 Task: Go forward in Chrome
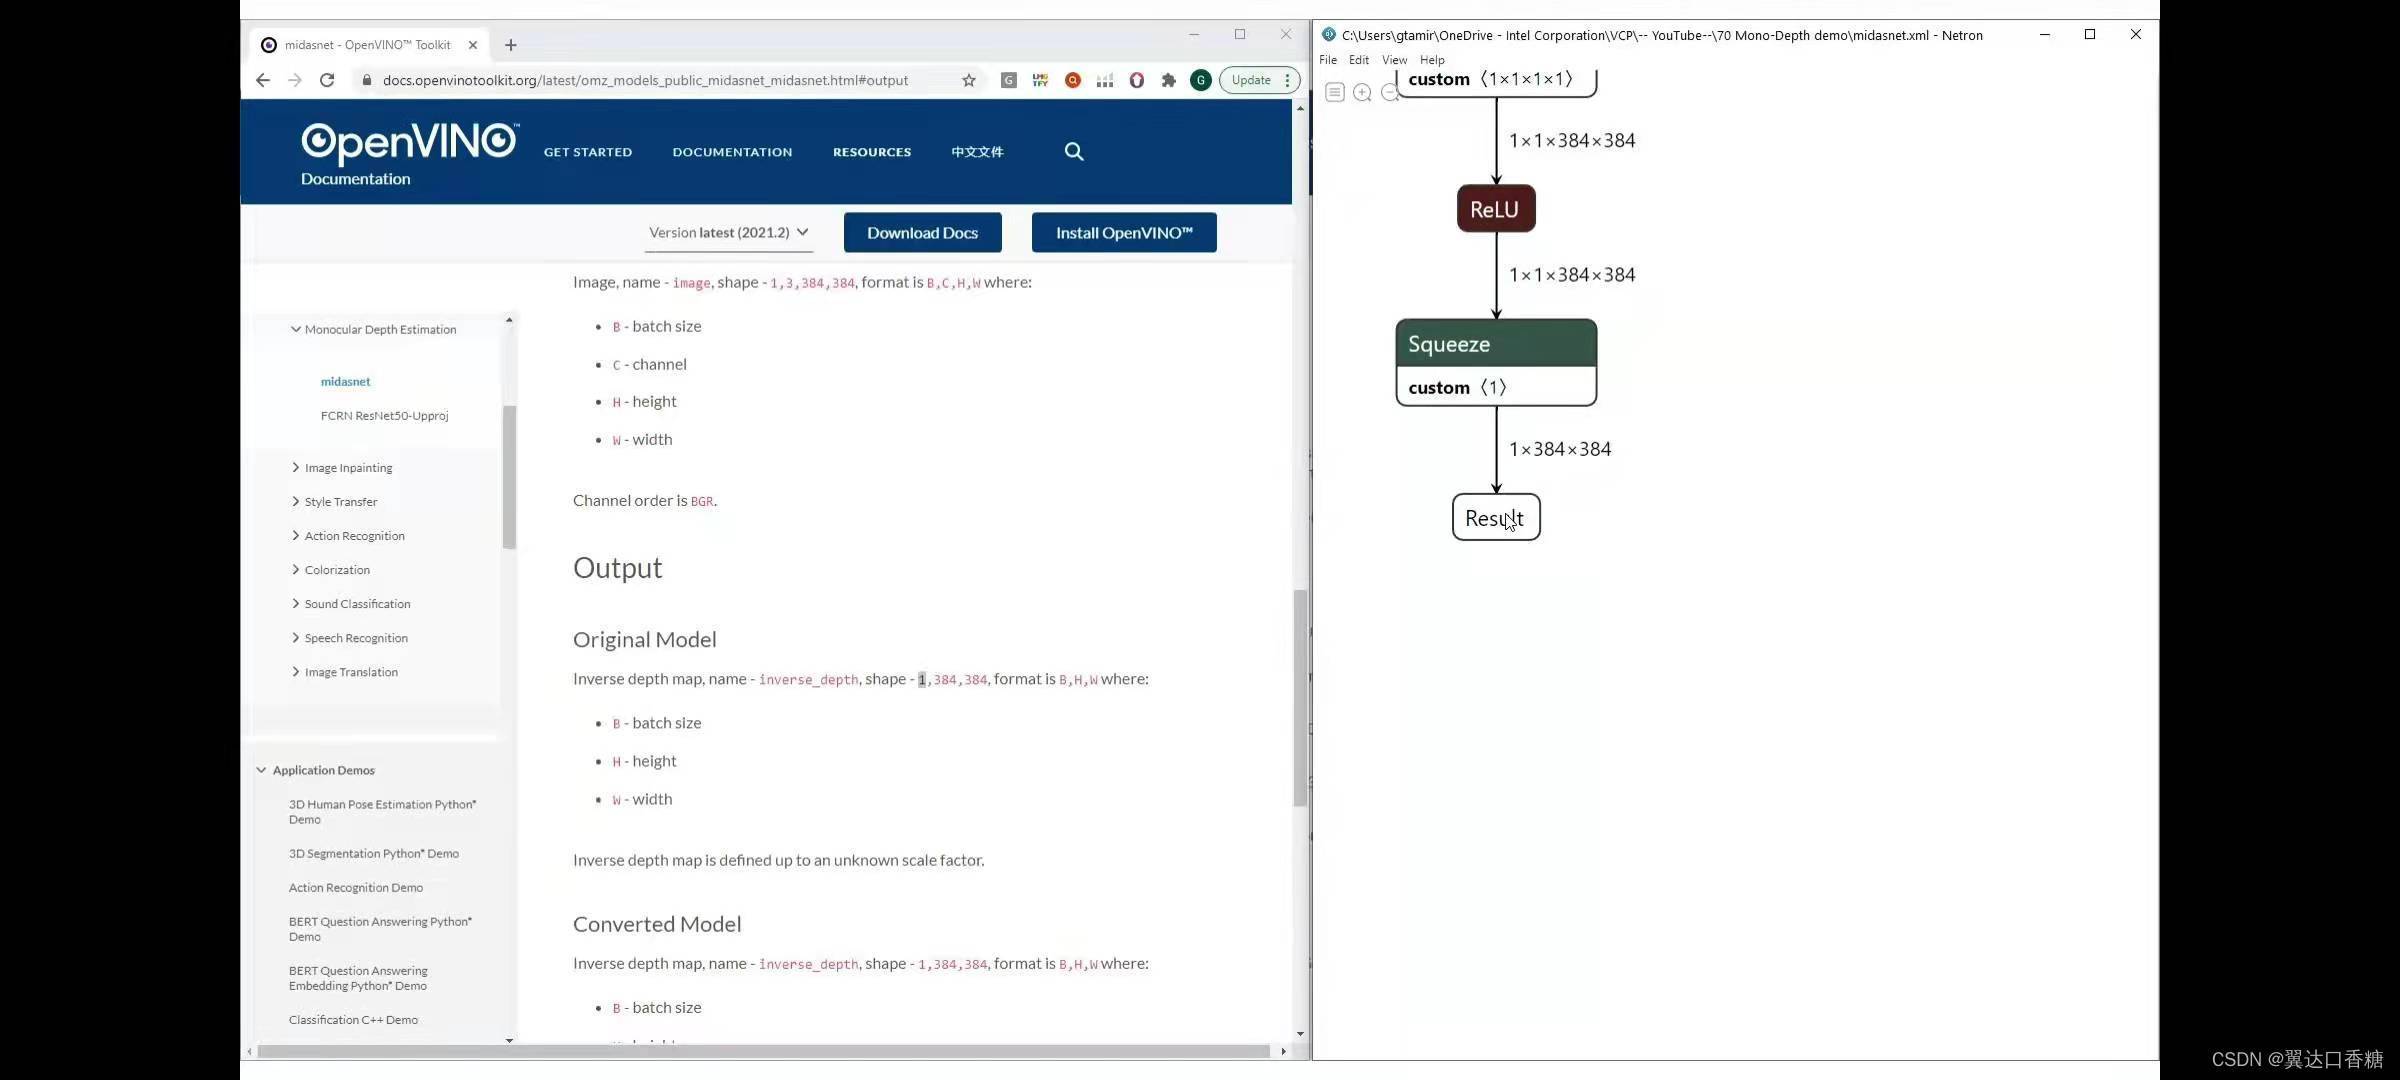(x=294, y=80)
